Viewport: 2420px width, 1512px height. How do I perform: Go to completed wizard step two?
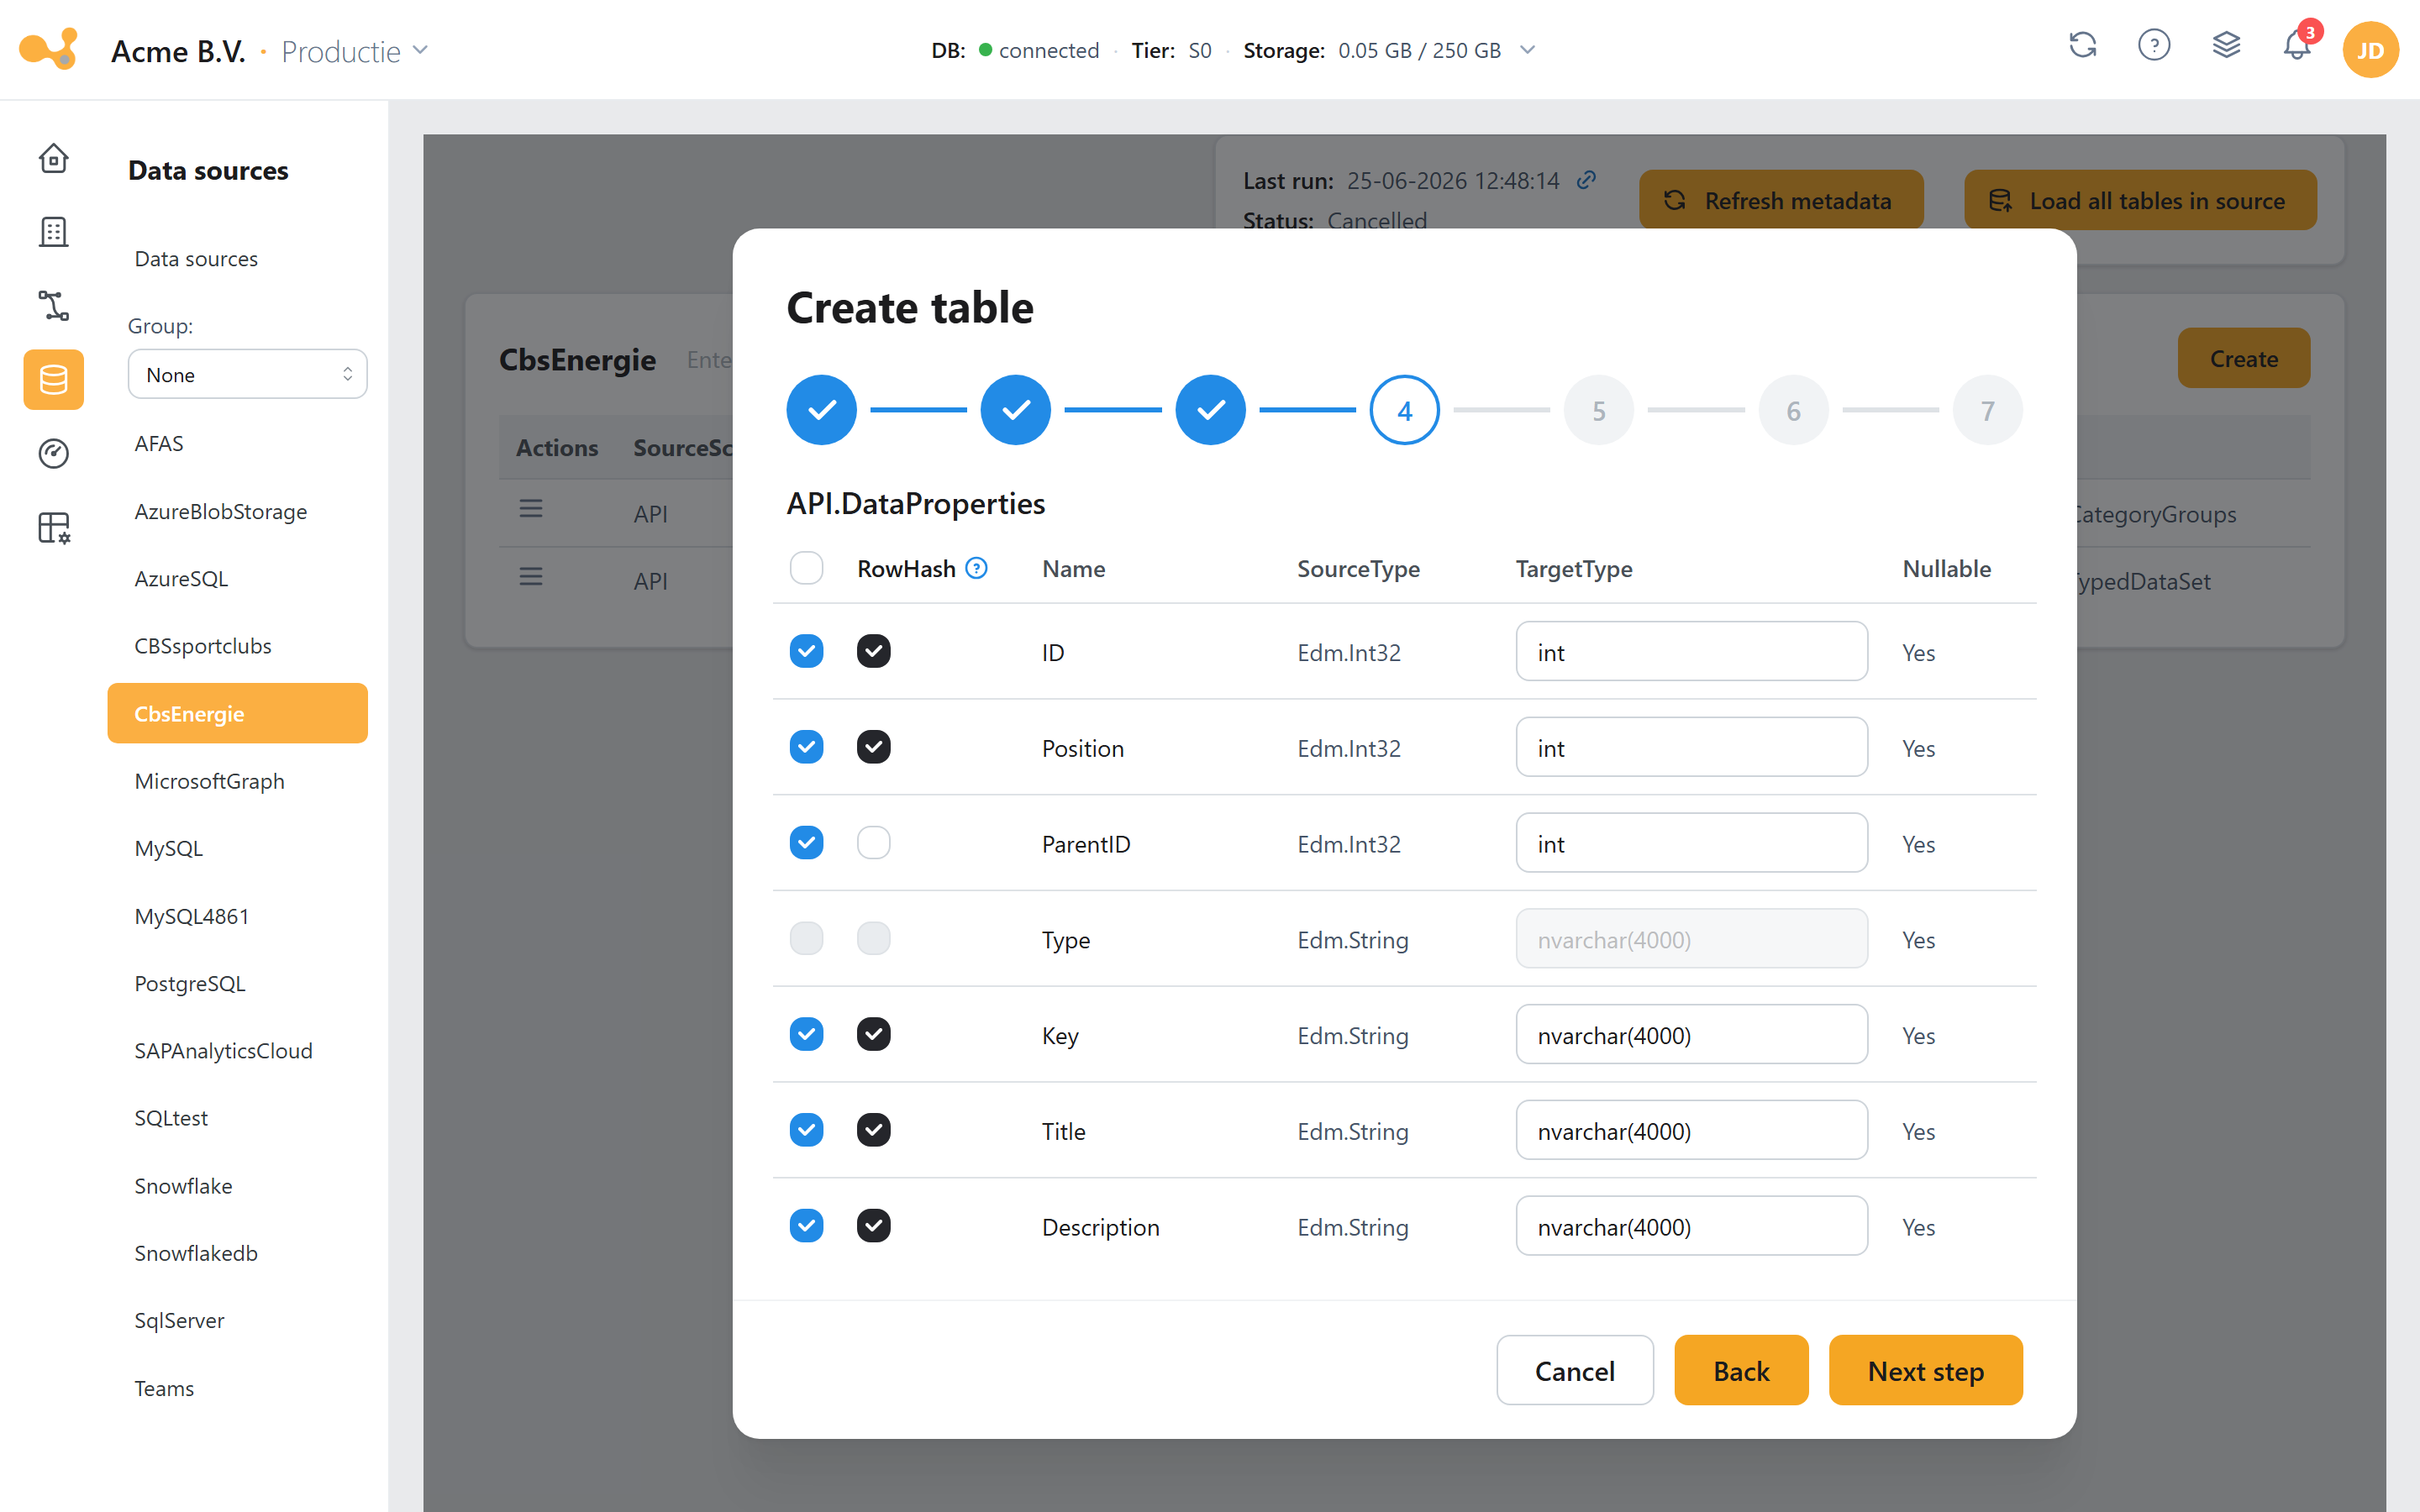tap(1016, 410)
